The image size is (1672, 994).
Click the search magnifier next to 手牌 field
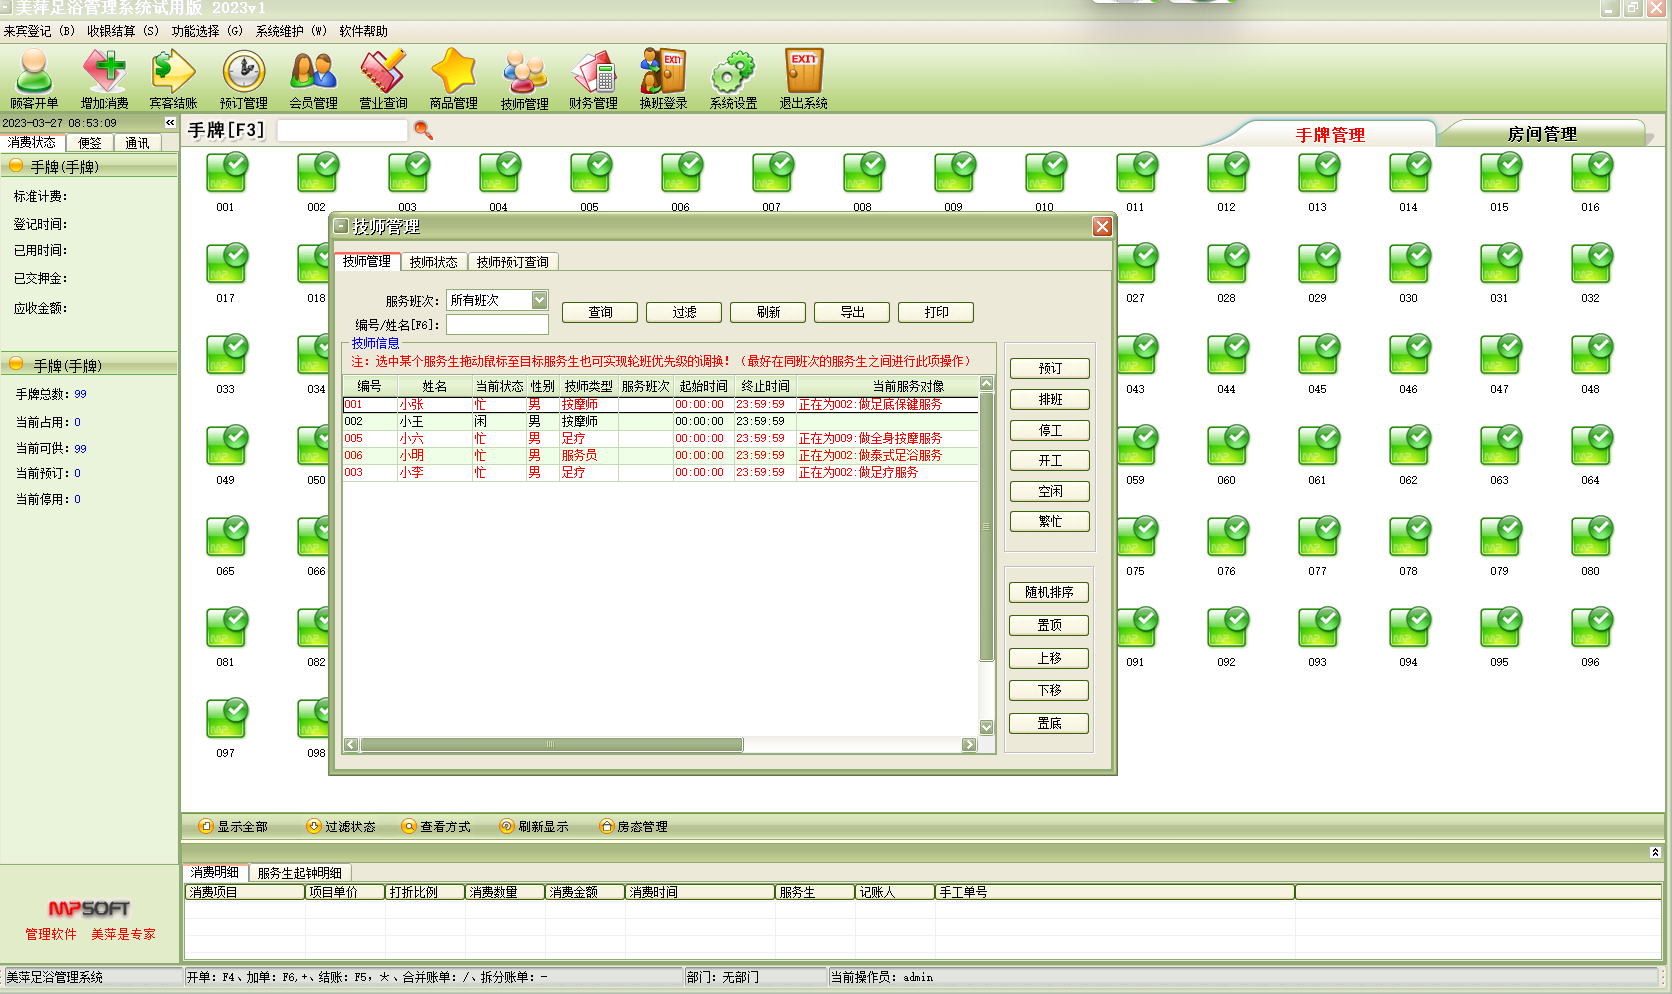point(423,130)
